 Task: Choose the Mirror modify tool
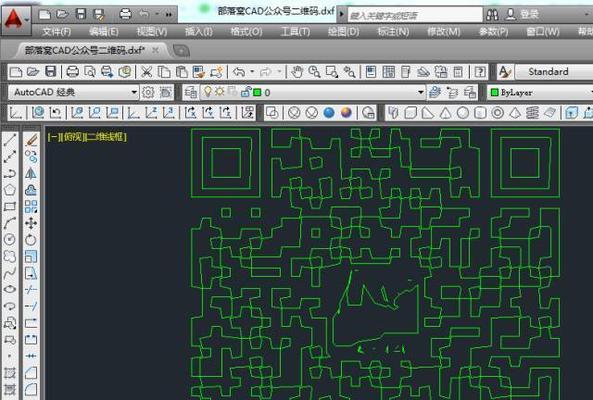click(31, 173)
